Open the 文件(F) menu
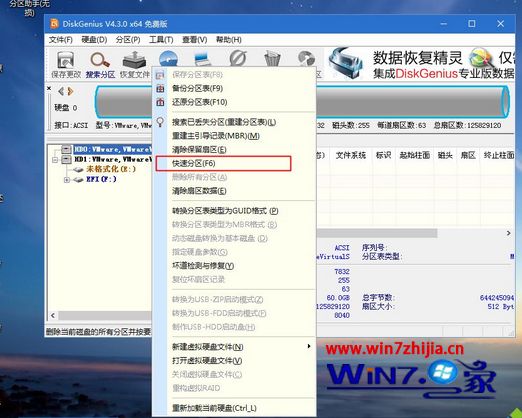 (x=61, y=40)
